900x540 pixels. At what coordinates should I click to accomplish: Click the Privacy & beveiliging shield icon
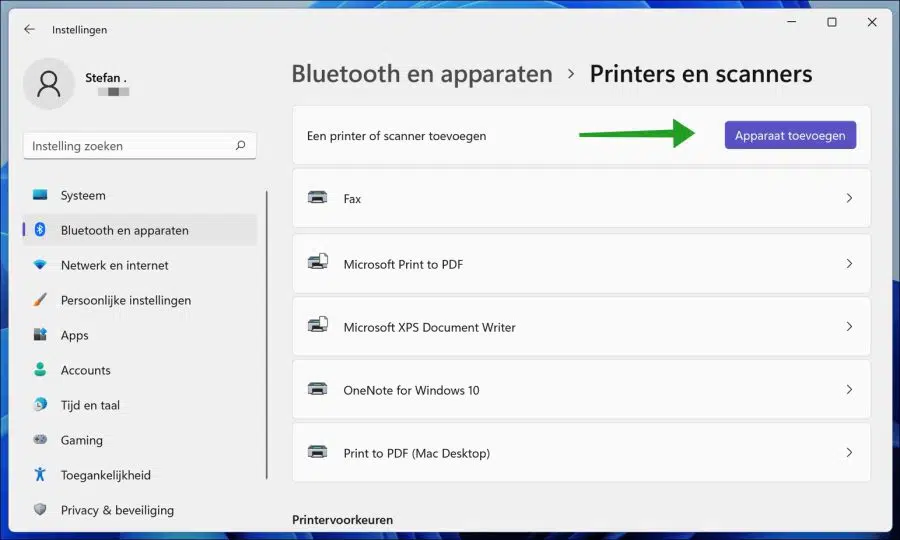[40, 510]
